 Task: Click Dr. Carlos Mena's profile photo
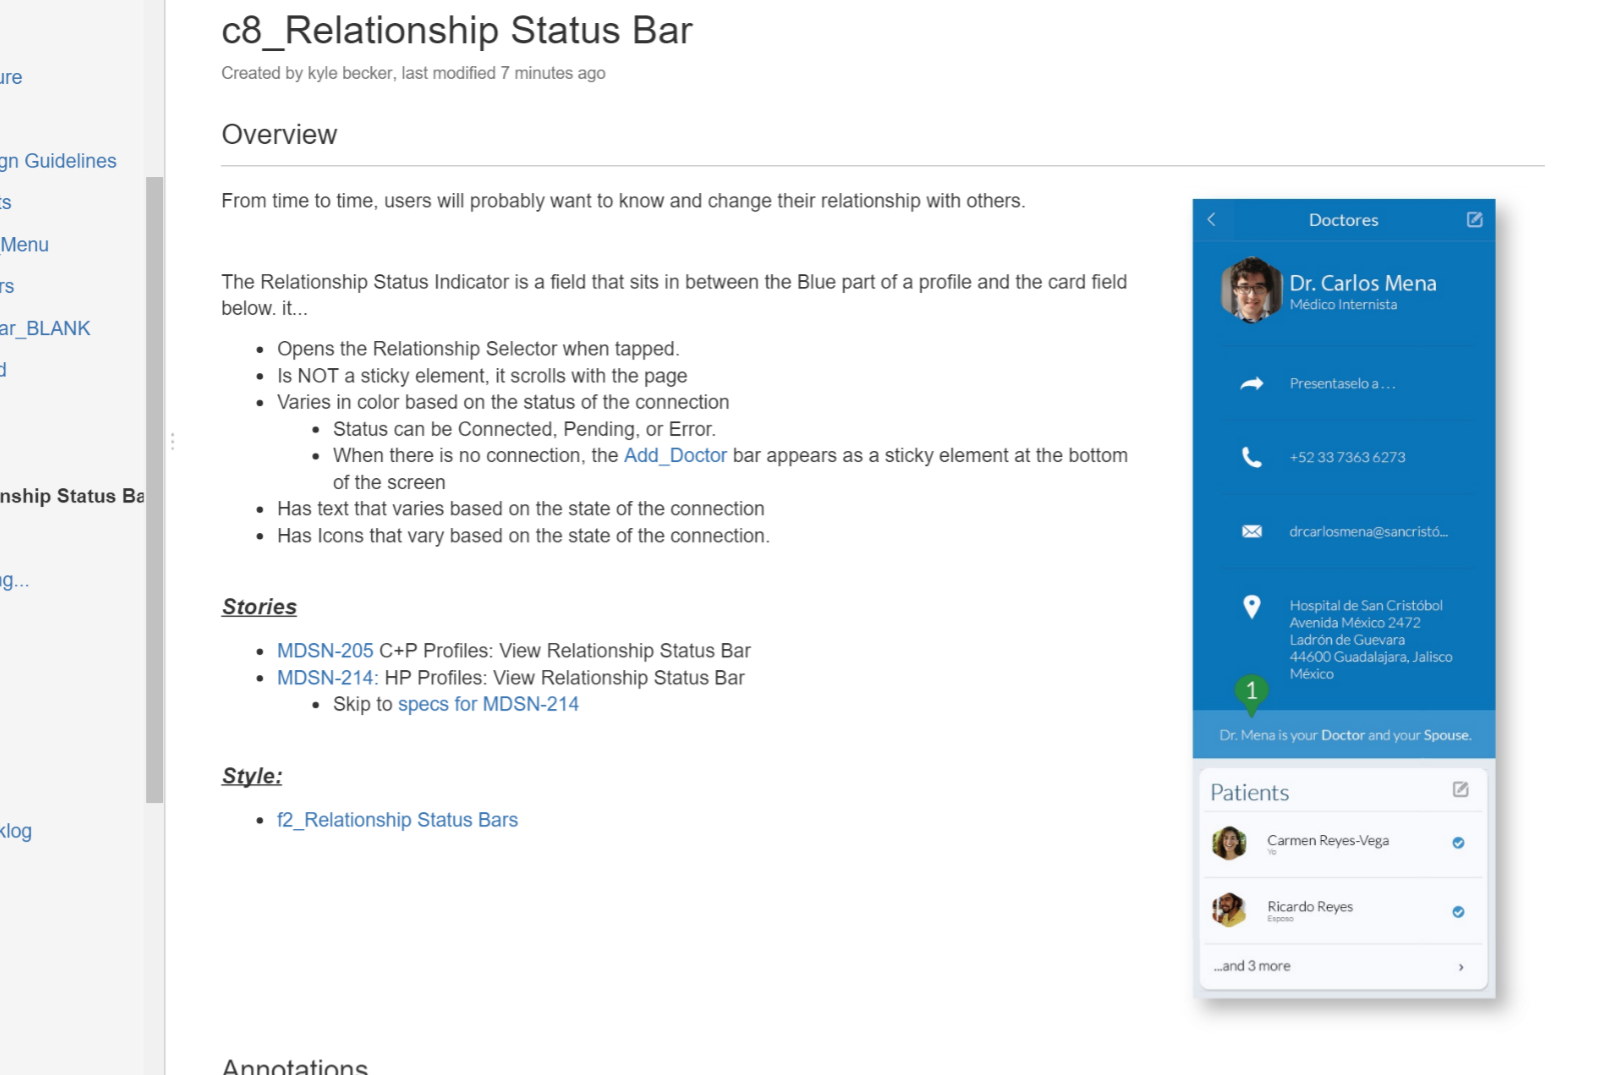[x=1250, y=290]
